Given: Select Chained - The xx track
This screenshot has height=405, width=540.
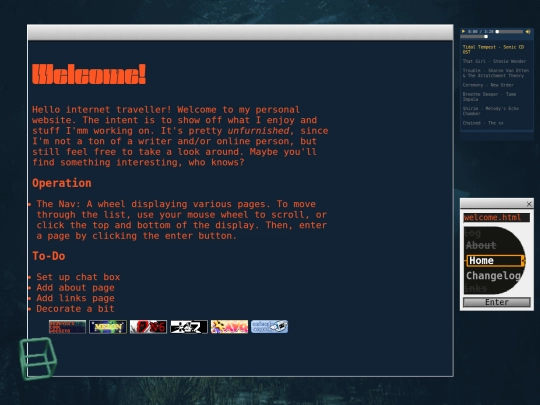Looking at the screenshot, I should point(483,123).
